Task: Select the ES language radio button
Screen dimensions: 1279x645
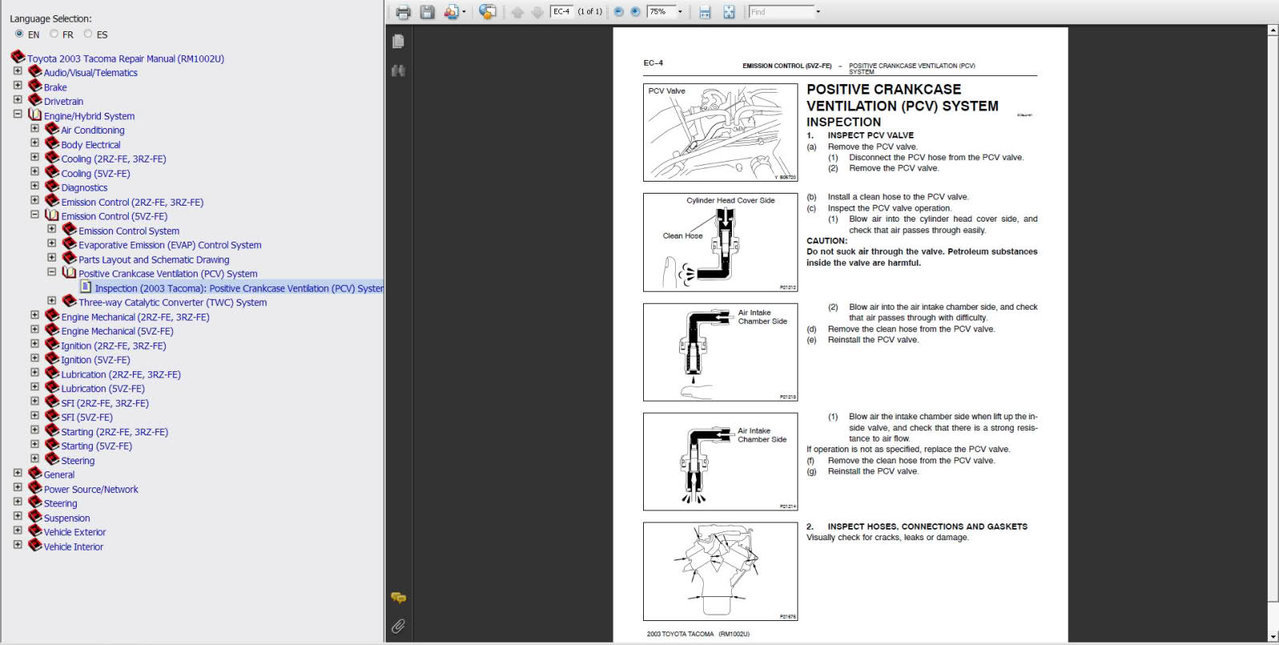Action: (x=88, y=34)
